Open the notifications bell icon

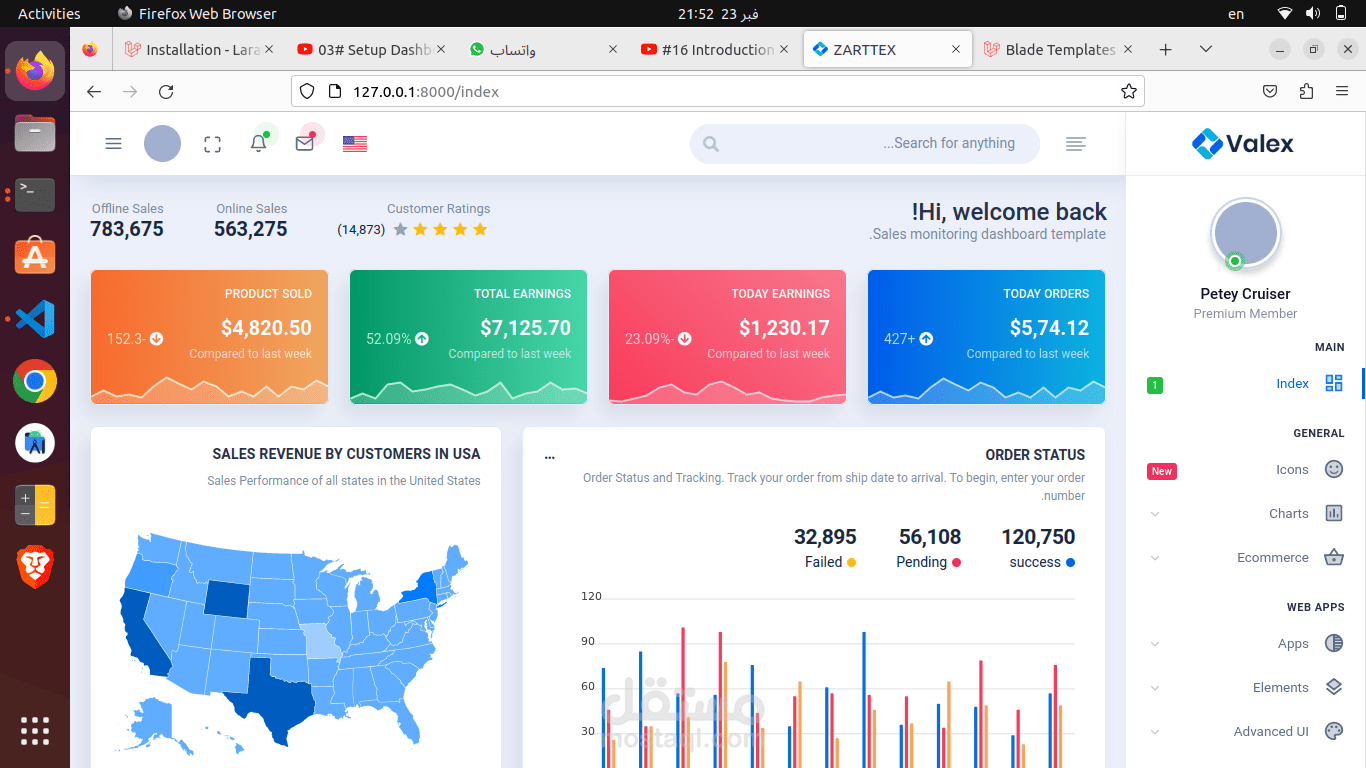[258, 143]
